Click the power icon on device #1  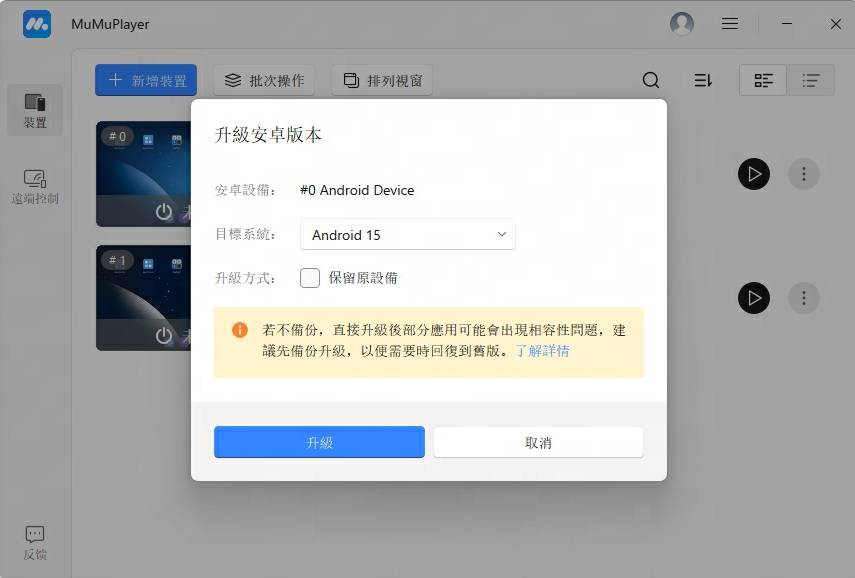tap(164, 335)
